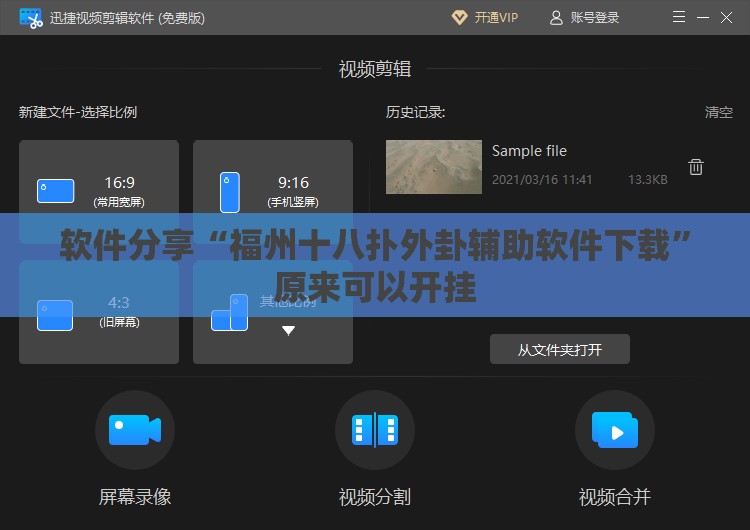Select the 4:3 old screen ratio card

click(99, 312)
